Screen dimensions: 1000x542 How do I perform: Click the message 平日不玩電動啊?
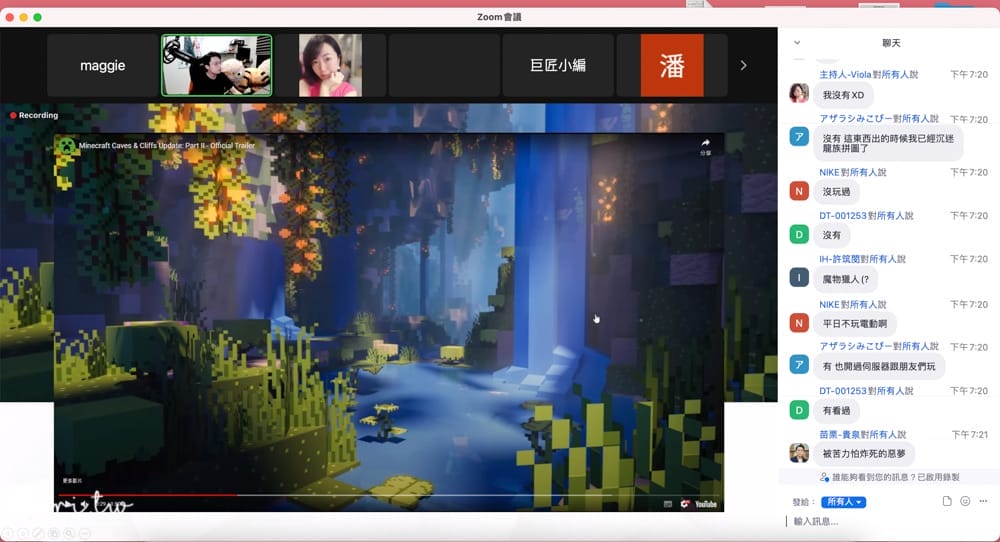click(x=855, y=324)
